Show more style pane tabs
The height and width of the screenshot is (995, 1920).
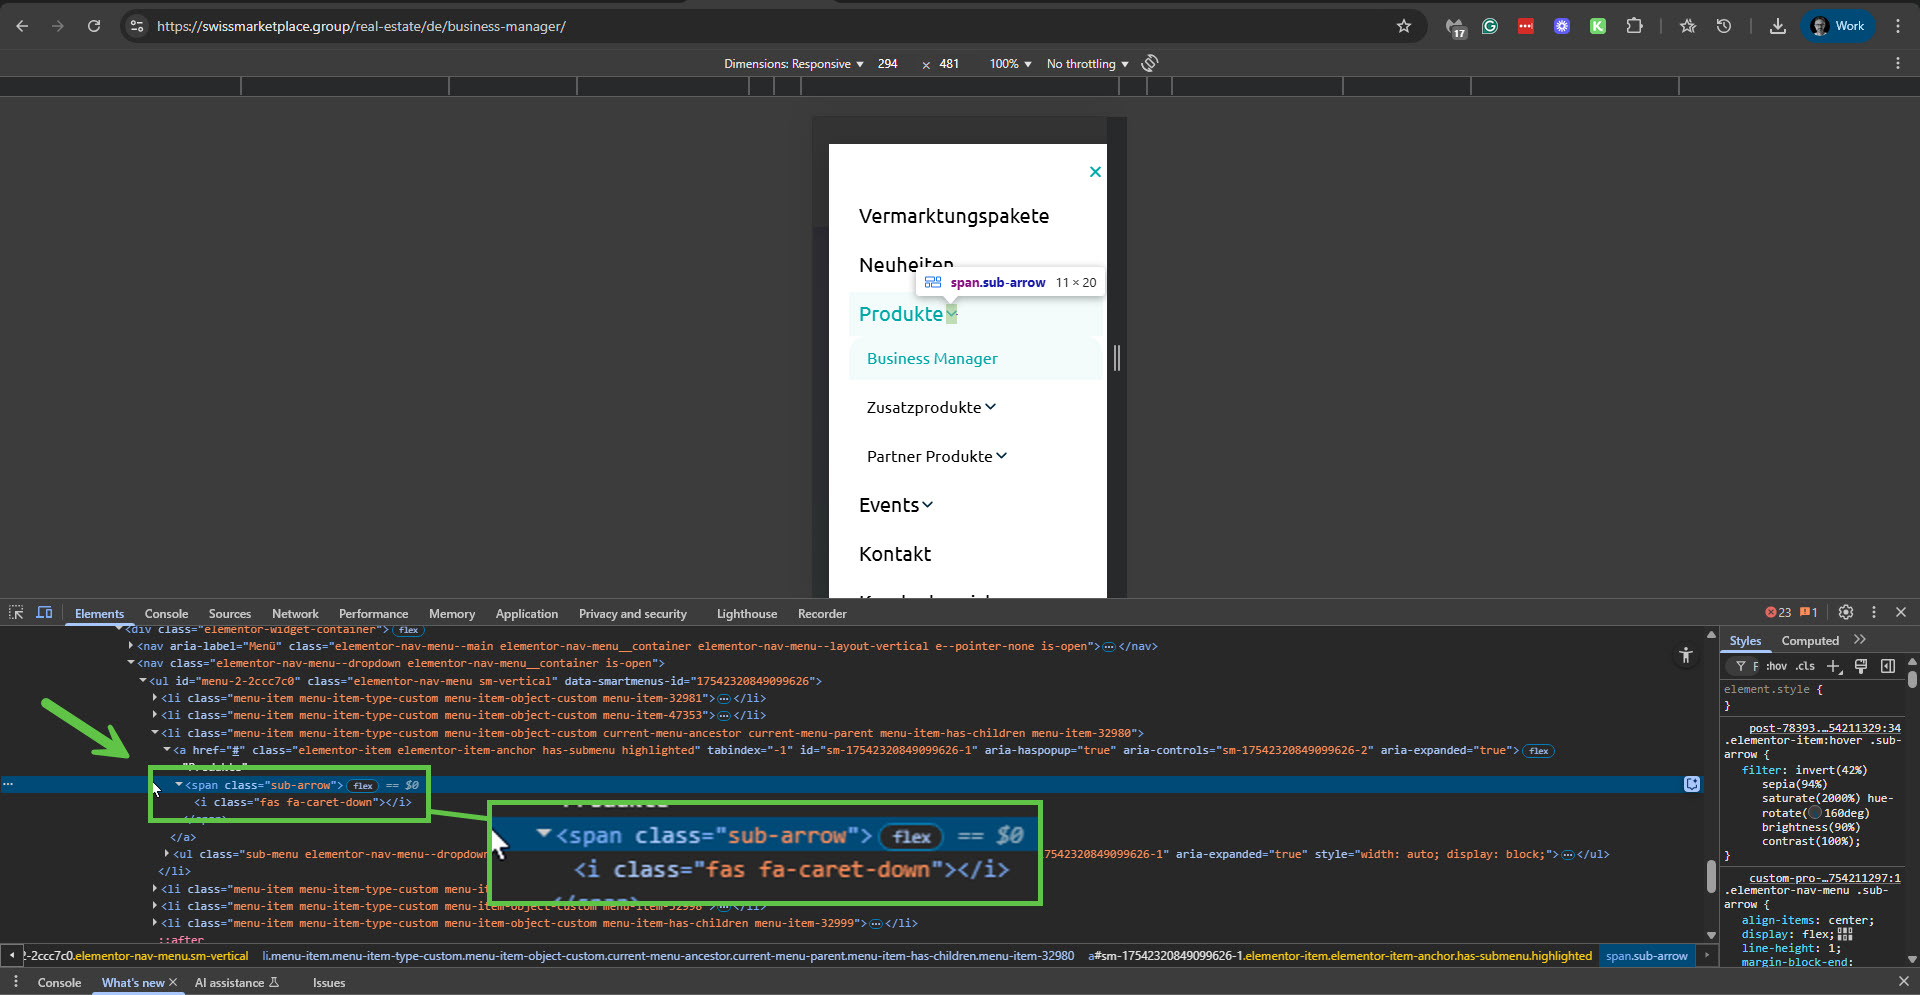coord(1860,640)
